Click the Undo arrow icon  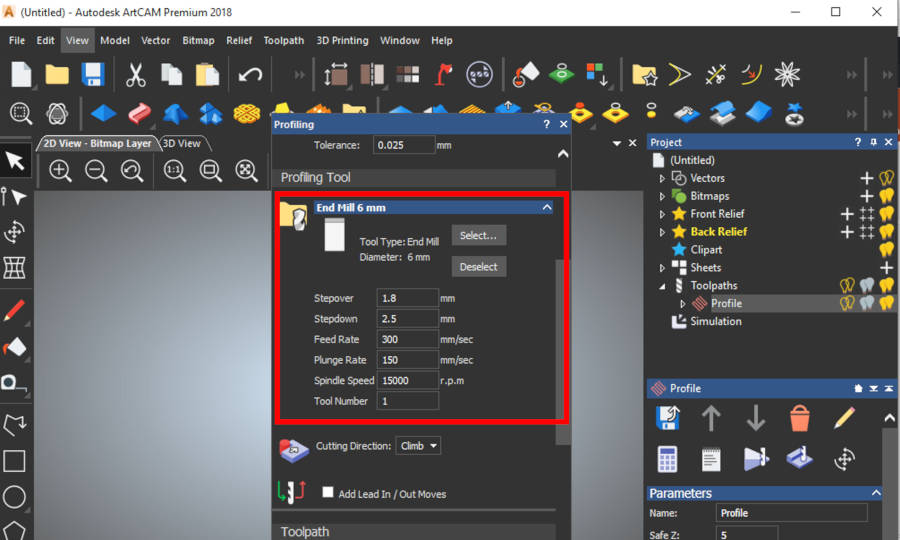250,75
